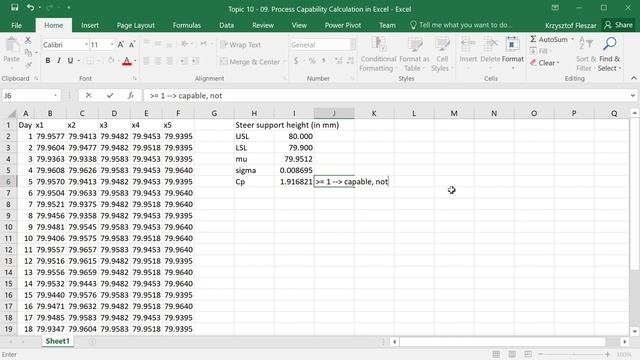Screen dimensions: 640x360
Task: Switch to the Page Layout tab
Action: (x=136, y=25)
